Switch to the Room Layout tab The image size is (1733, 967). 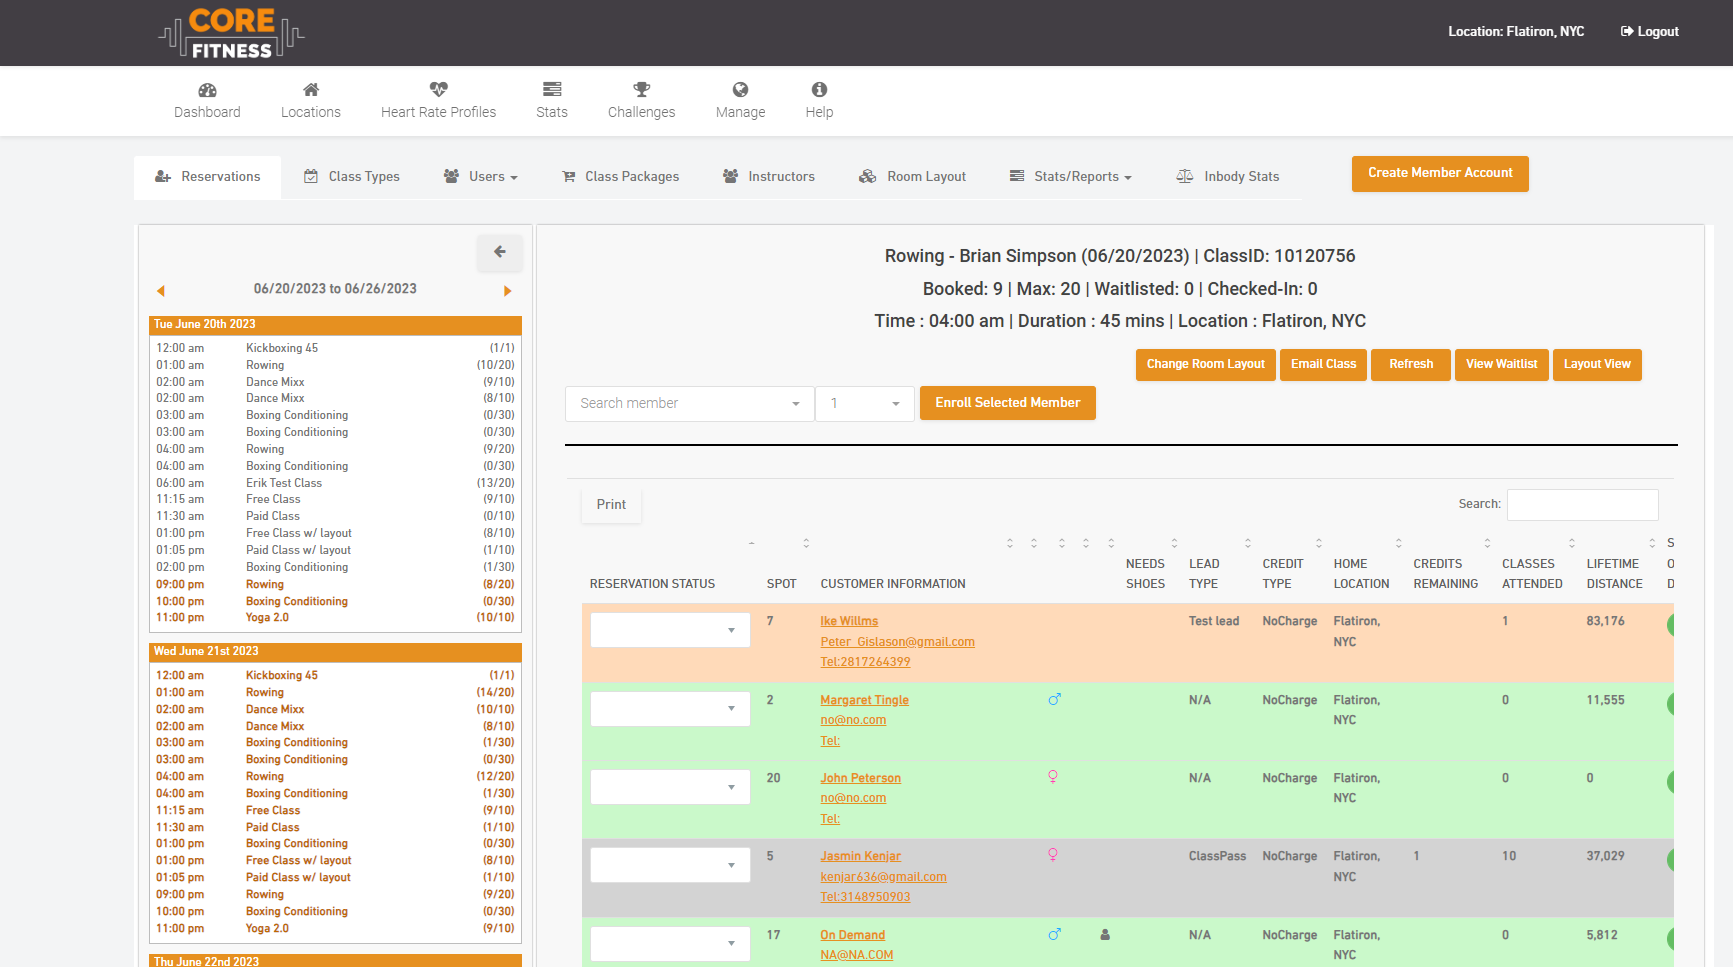click(x=913, y=177)
